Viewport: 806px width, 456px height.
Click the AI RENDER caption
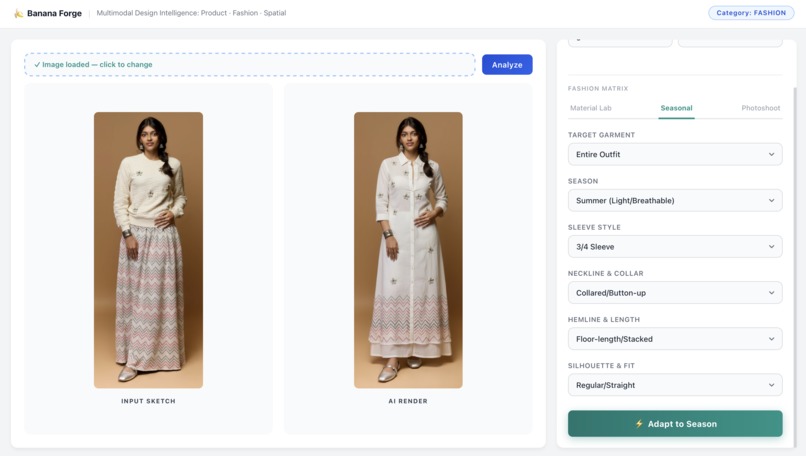pos(408,401)
